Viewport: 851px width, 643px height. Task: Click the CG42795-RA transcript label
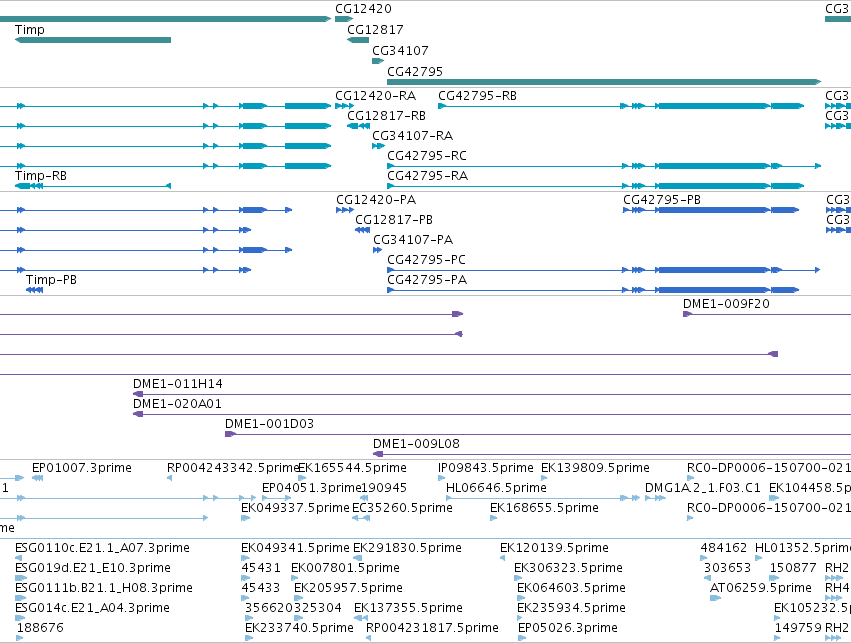click(427, 176)
